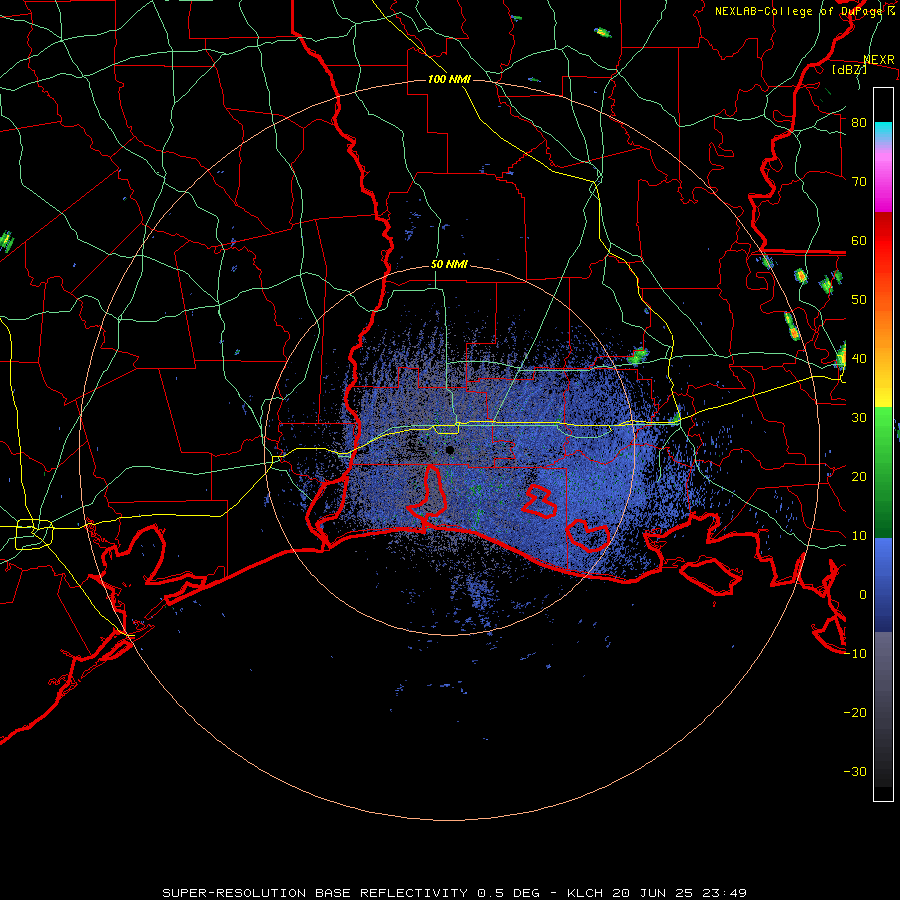The image size is (900, 900).
Task: Click the 60 value on the dBZ scale
Action: tap(859, 241)
